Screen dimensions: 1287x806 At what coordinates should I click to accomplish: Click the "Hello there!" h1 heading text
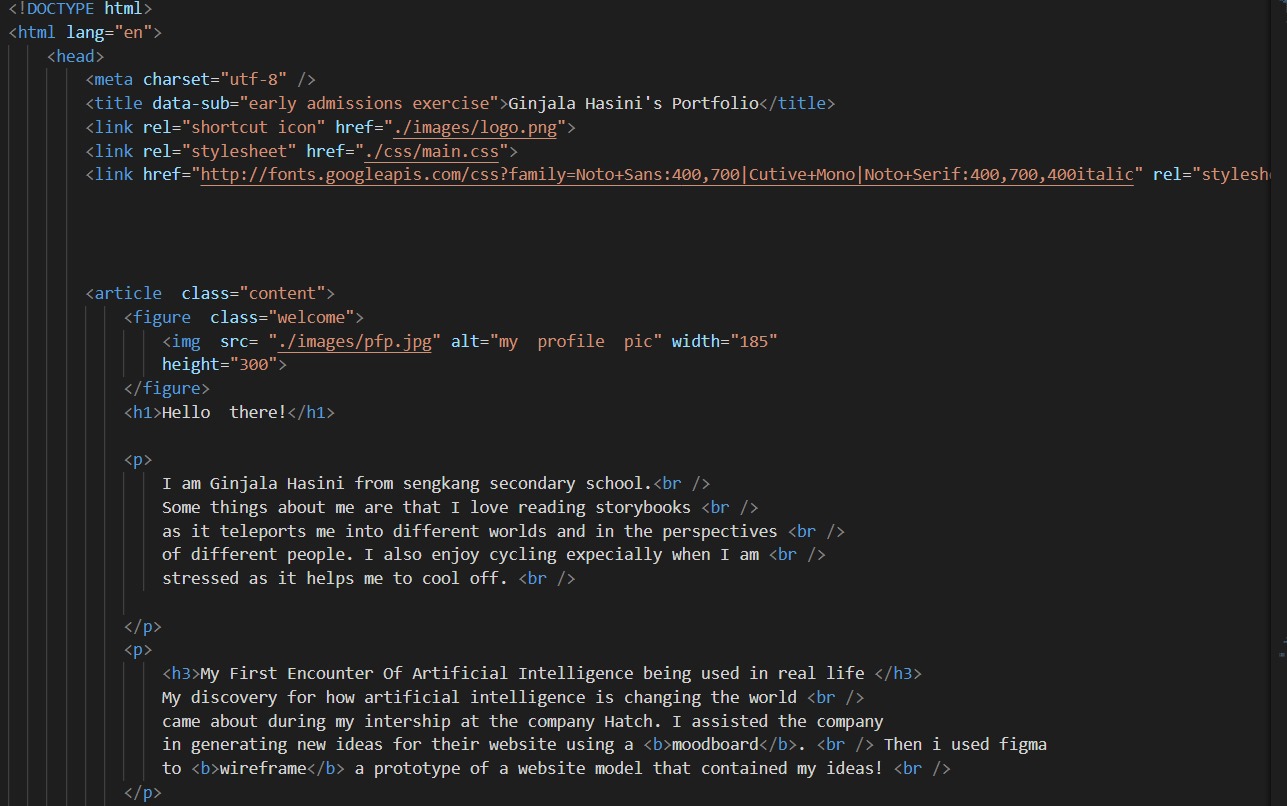click(x=224, y=412)
